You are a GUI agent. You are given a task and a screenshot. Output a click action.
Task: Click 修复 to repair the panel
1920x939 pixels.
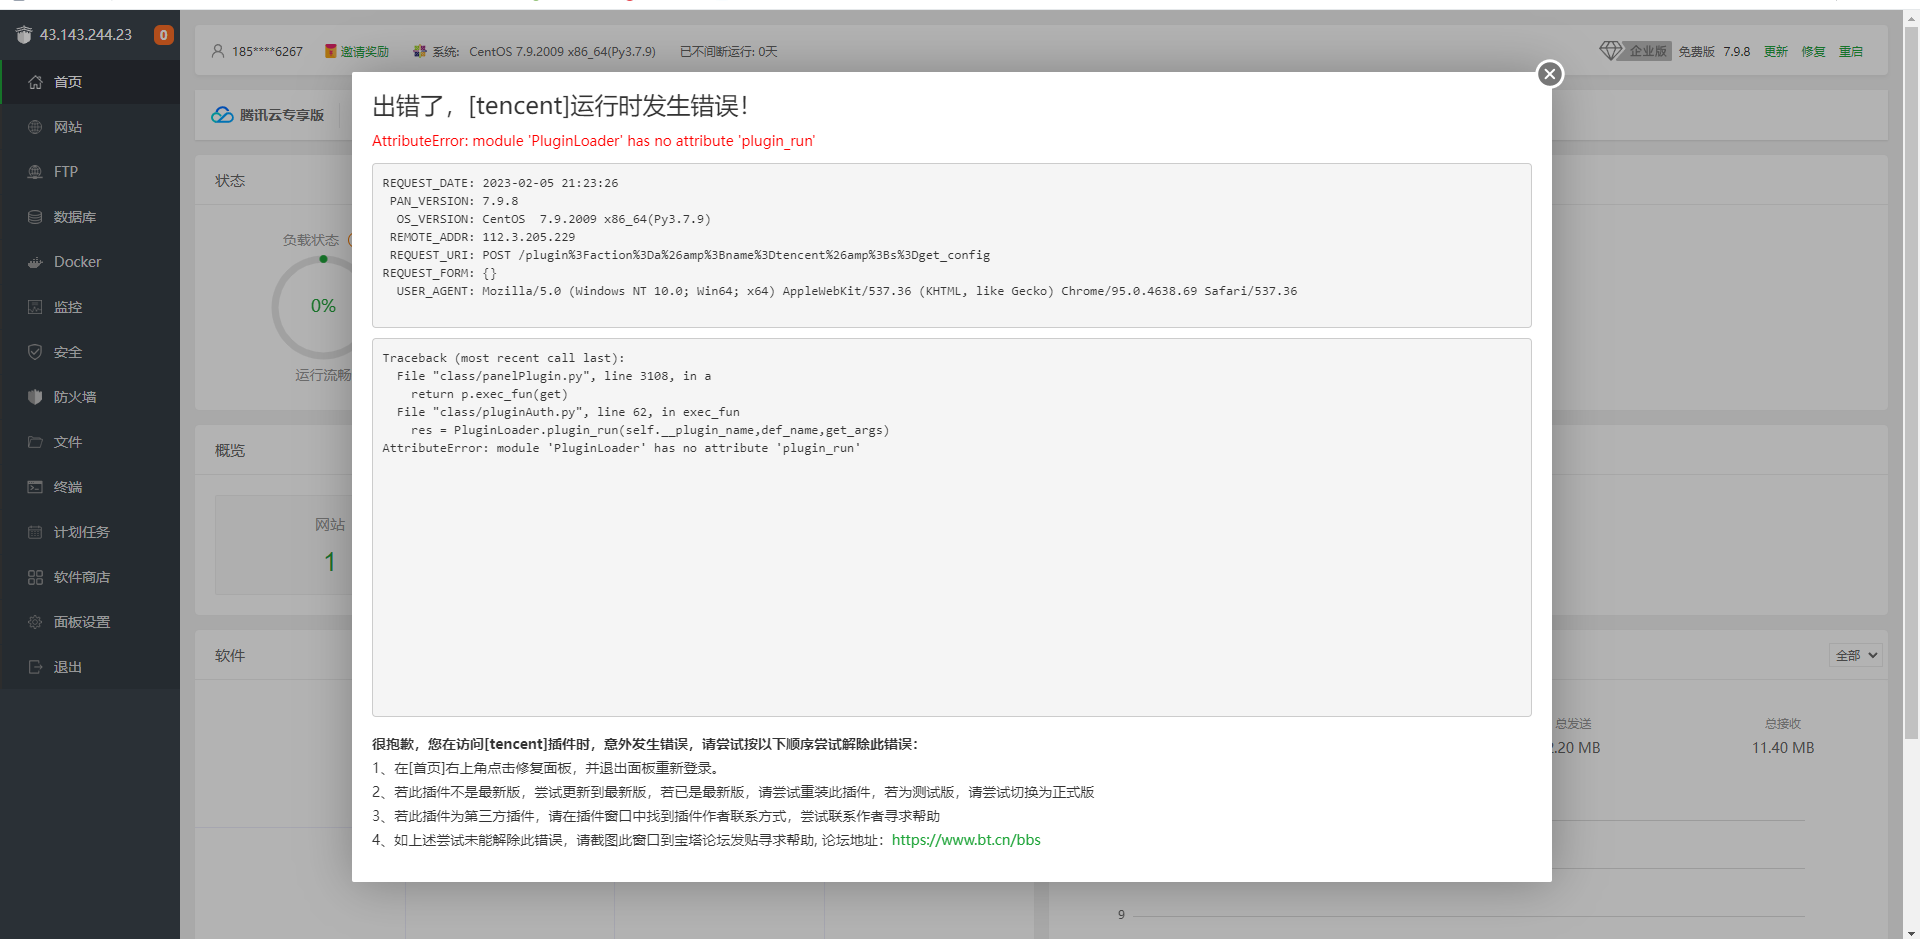pyautogui.click(x=1814, y=51)
